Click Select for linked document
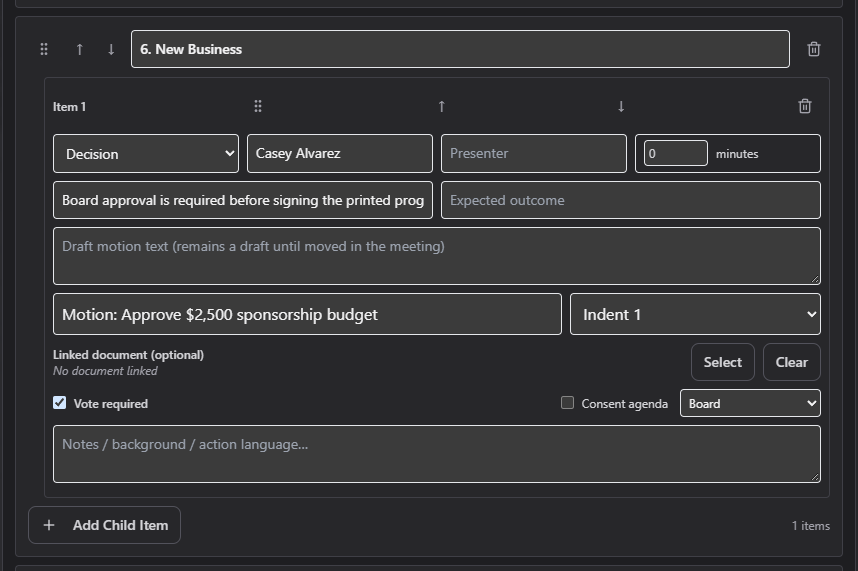This screenshot has height=571, width=858. click(x=722, y=362)
